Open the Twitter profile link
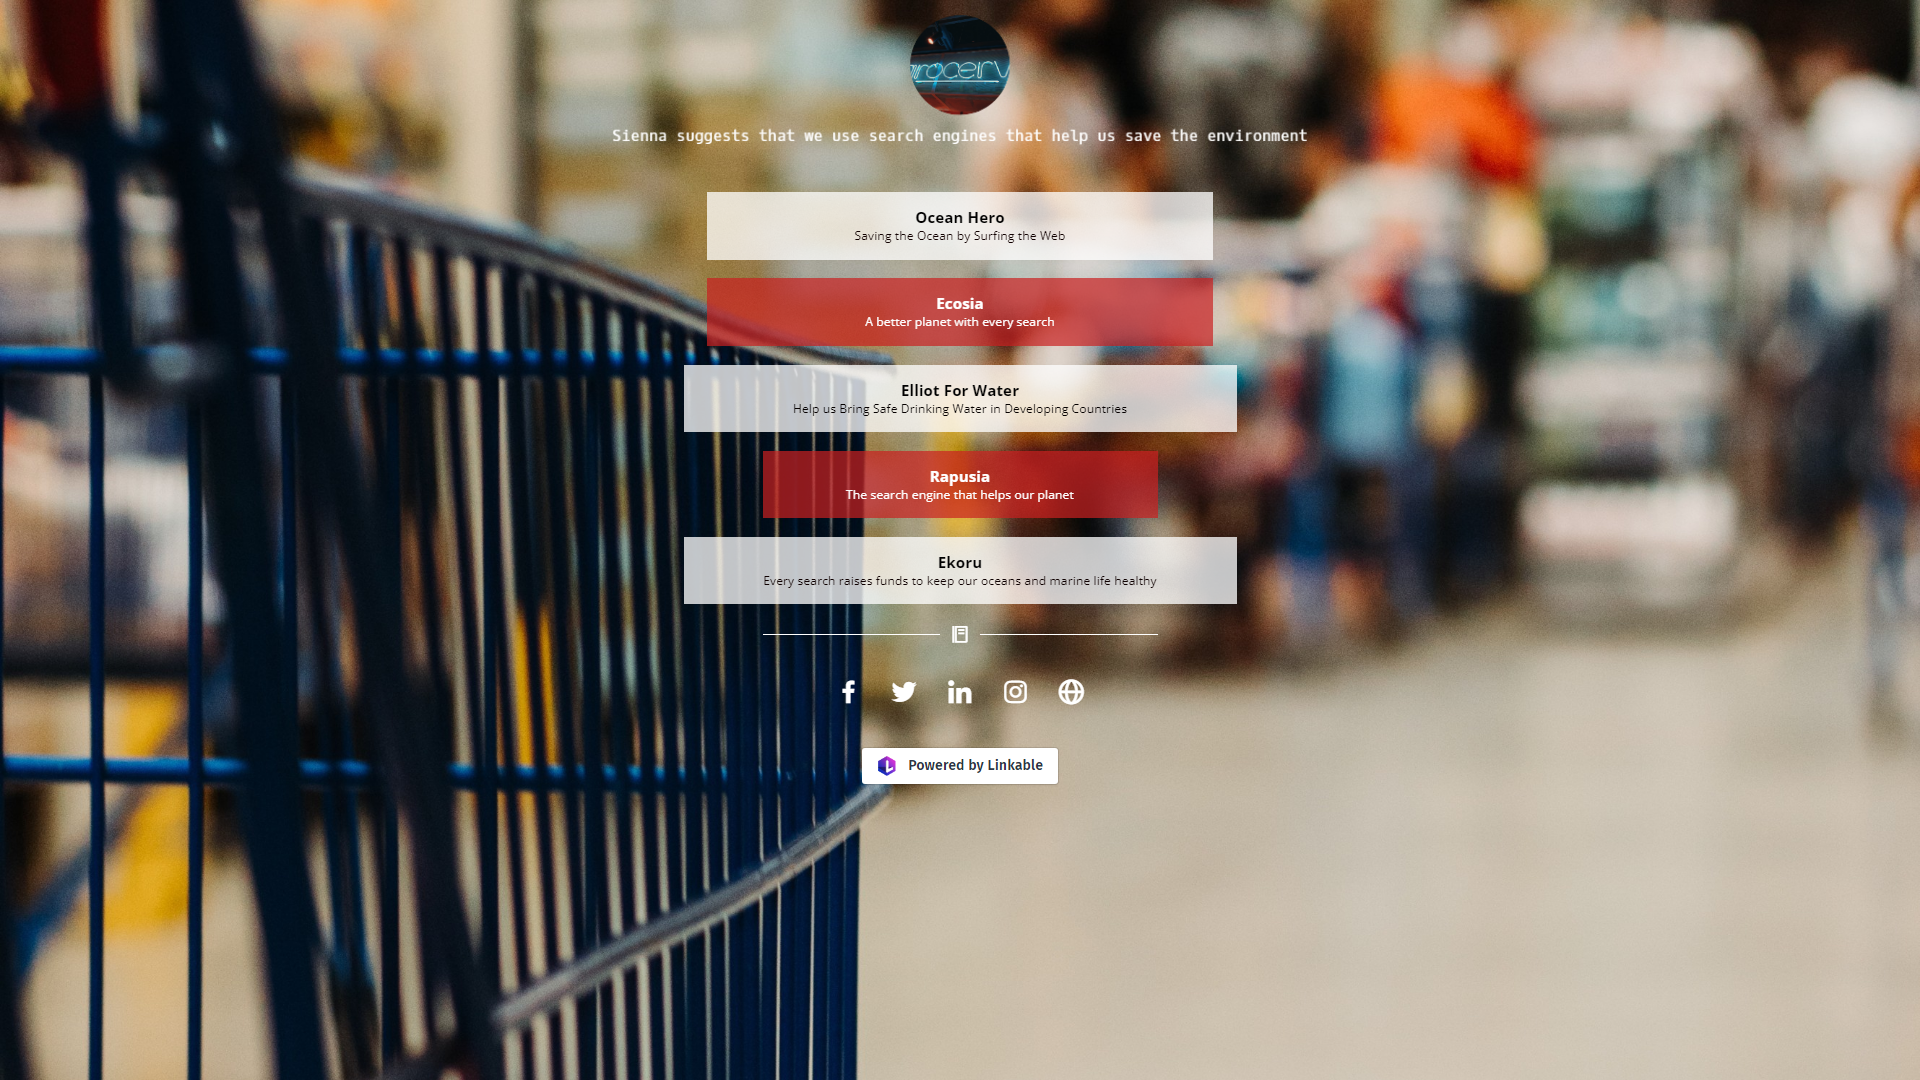The width and height of the screenshot is (1920, 1080). click(x=903, y=691)
